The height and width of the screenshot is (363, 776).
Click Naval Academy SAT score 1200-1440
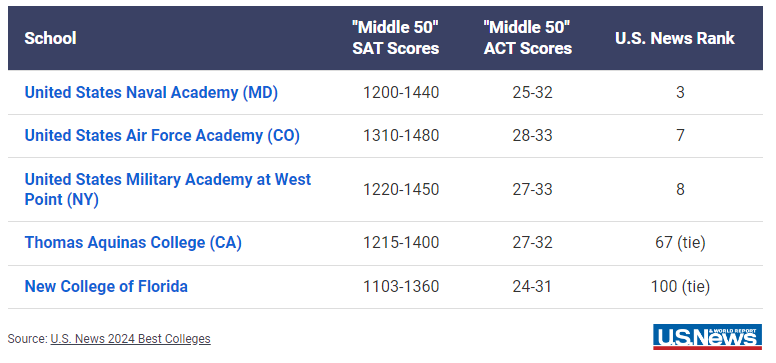pyautogui.click(x=401, y=93)
